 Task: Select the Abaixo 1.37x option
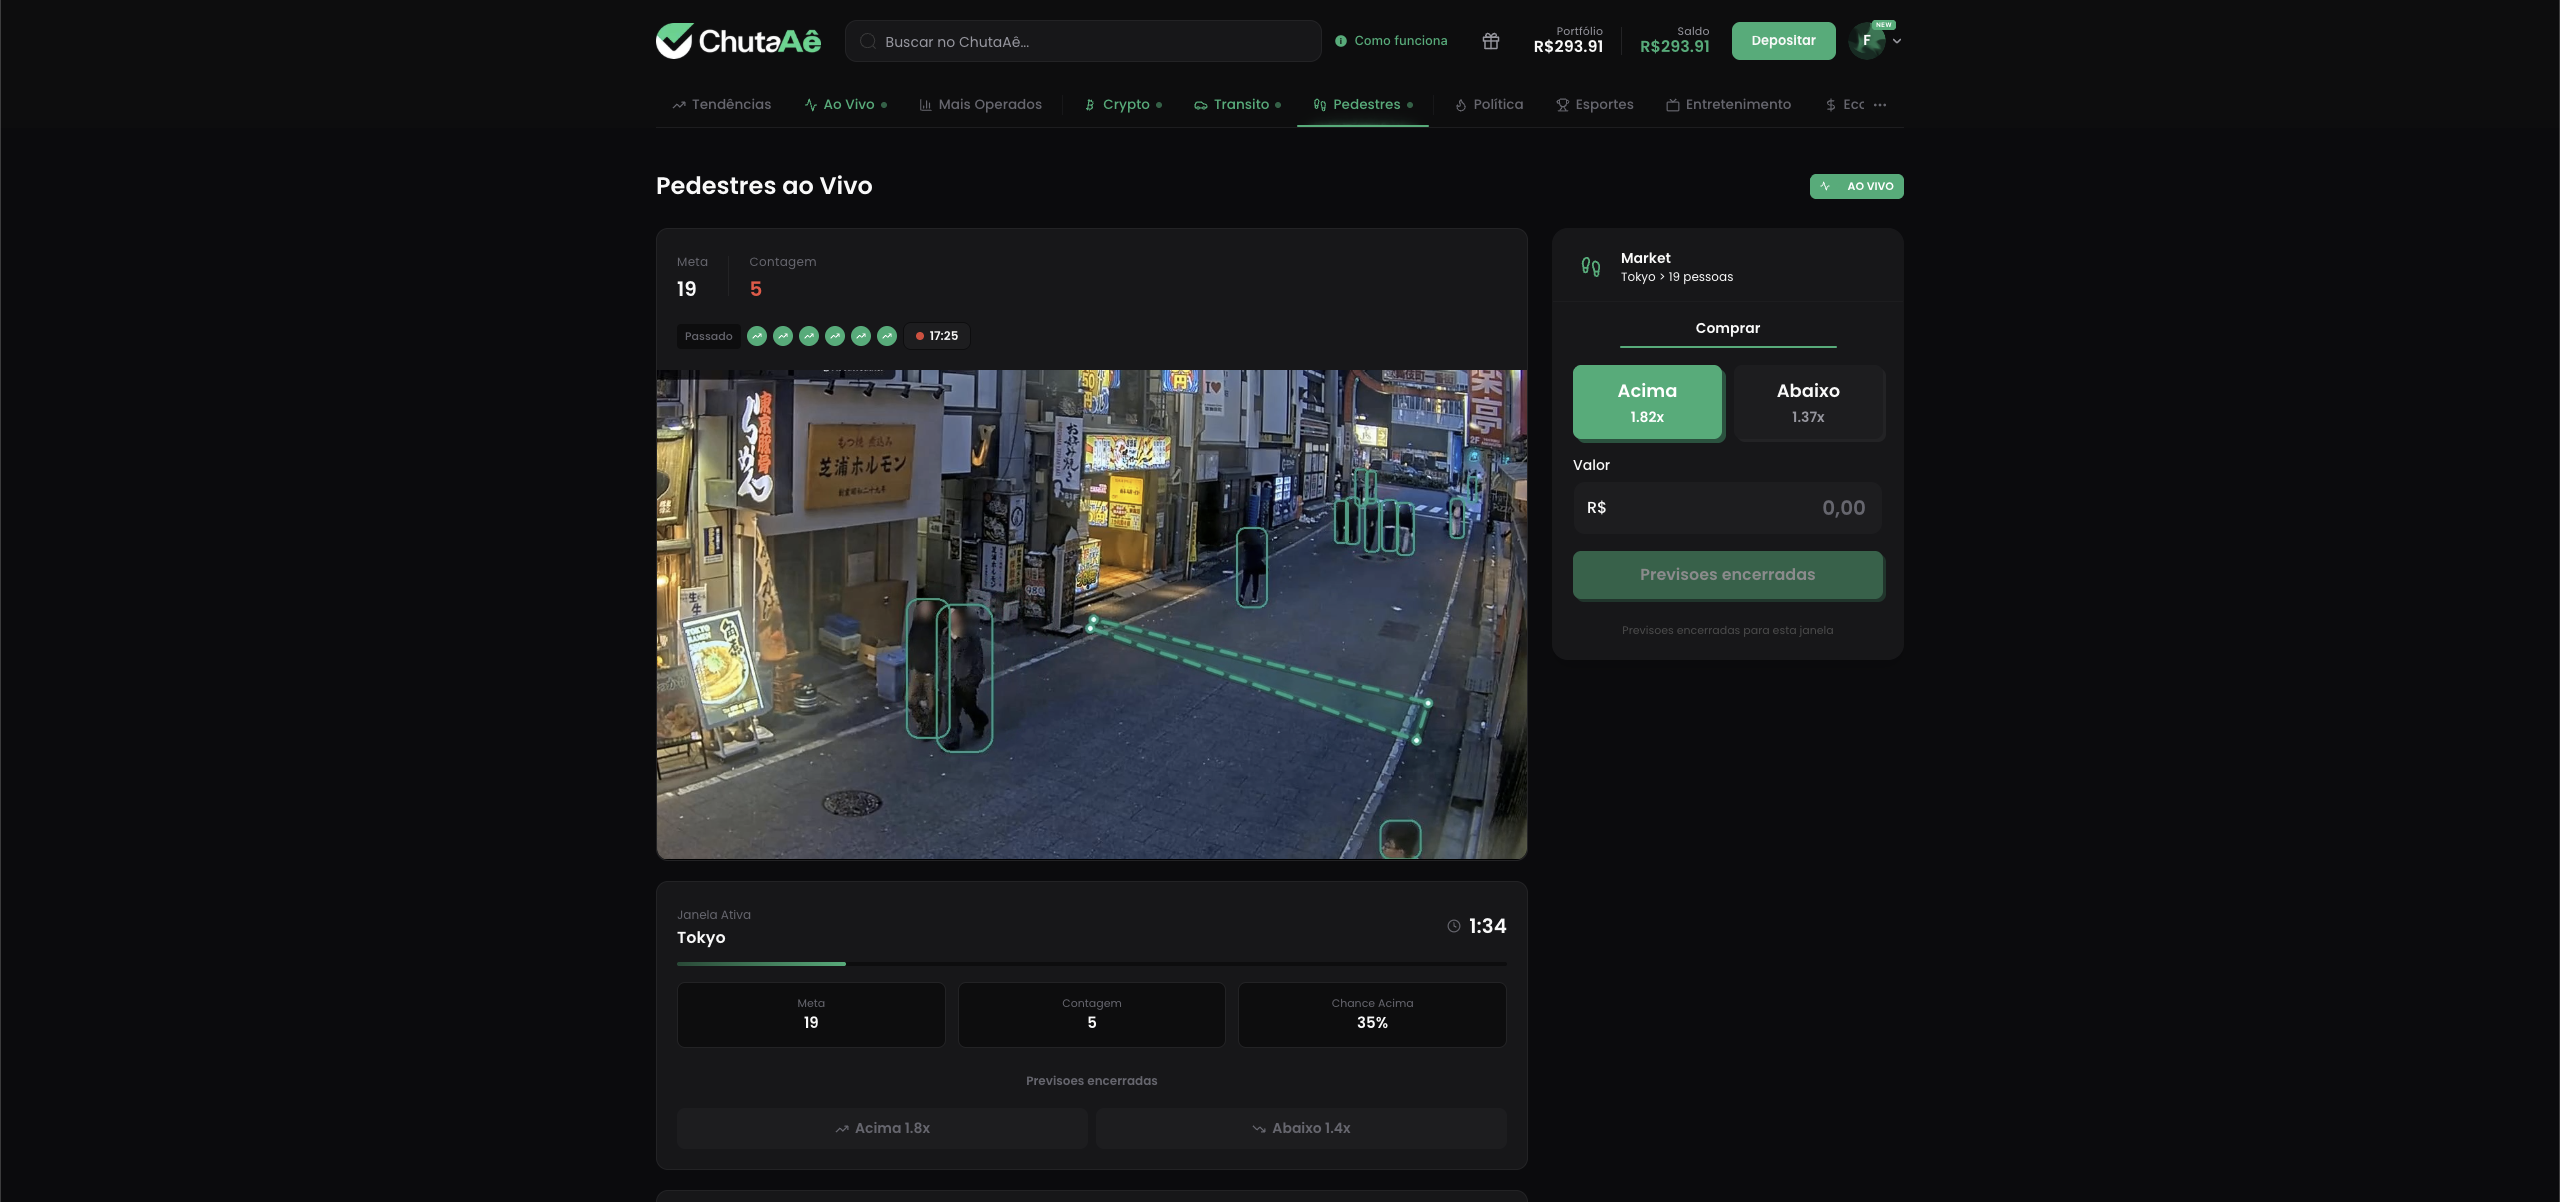(x=1808, y=402)
